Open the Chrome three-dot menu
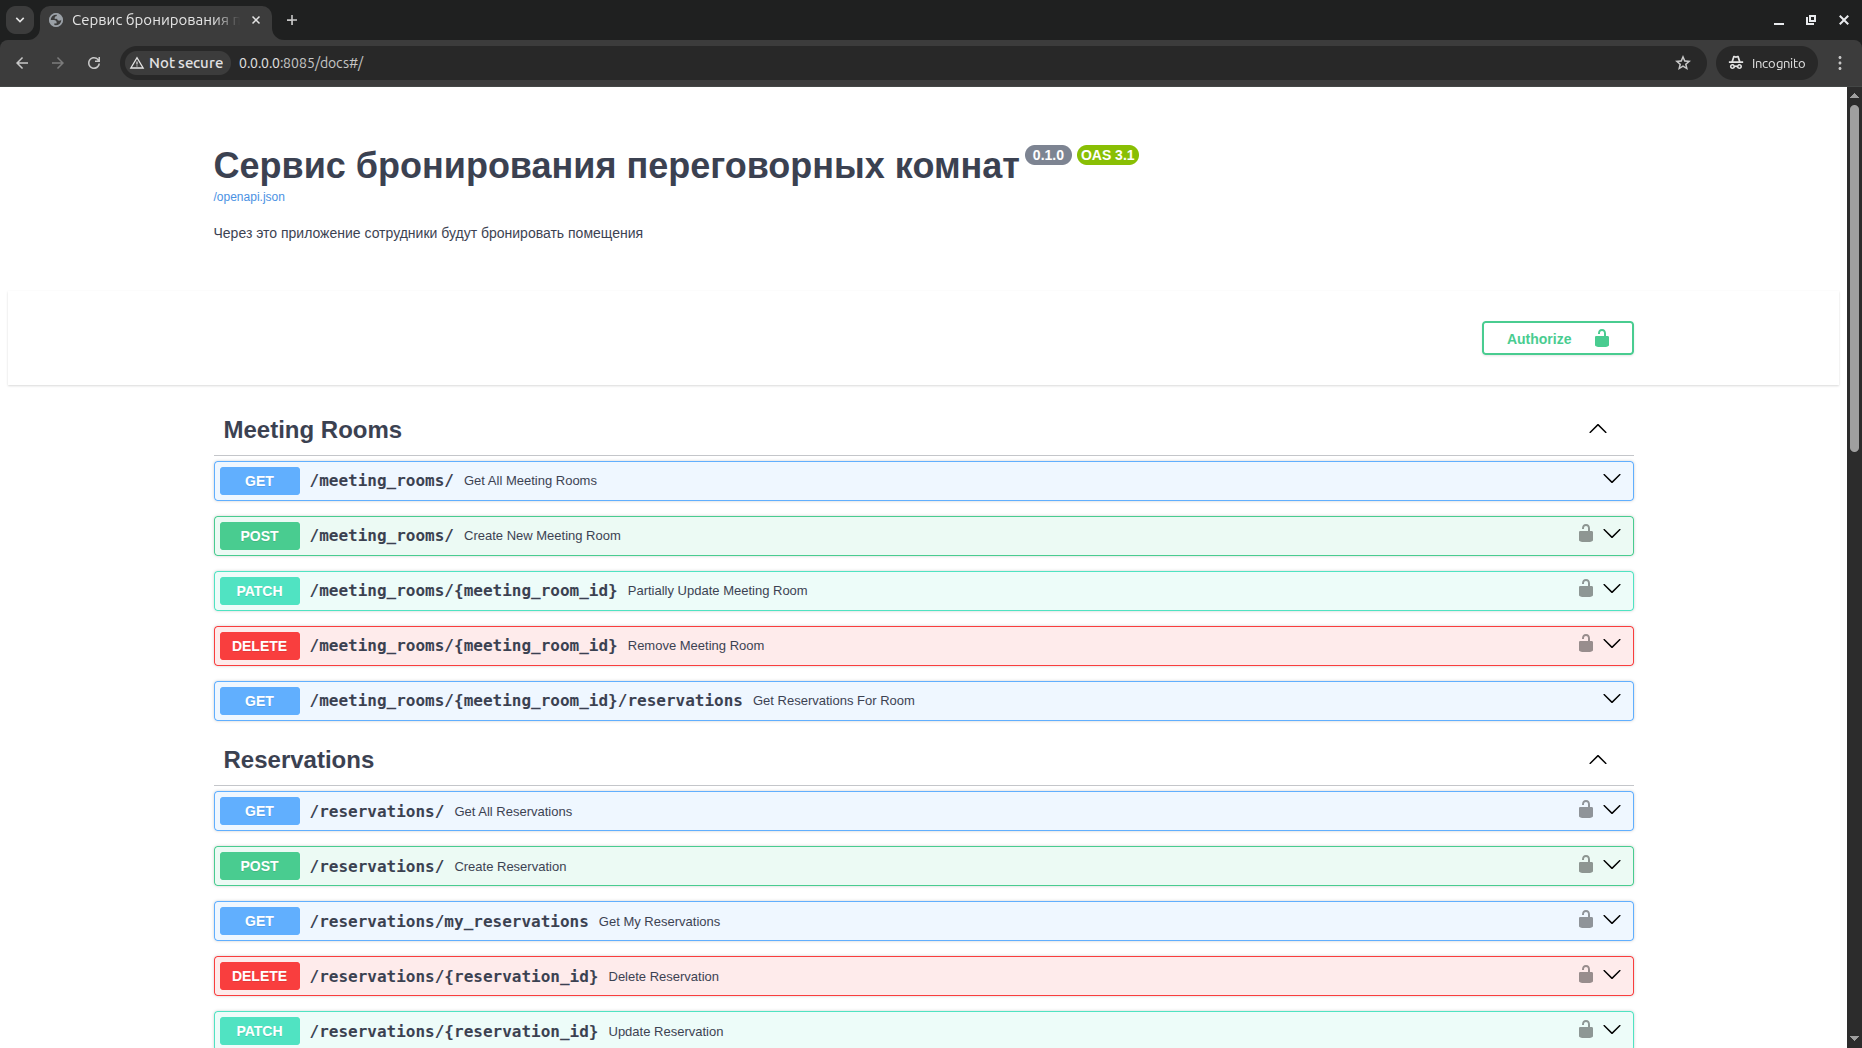Screen dimensions: 1862x1048 pyautogui.click(x=1839, y=63)
